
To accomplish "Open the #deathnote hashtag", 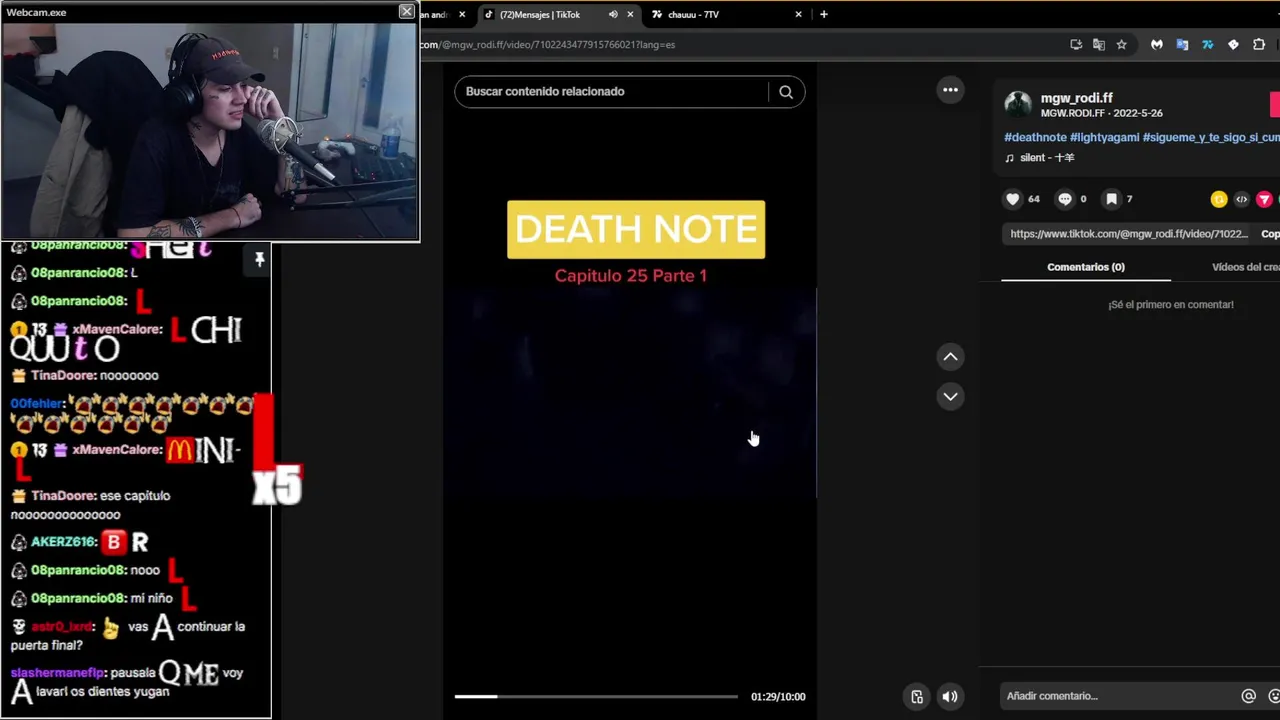I will coord(1035,137).
